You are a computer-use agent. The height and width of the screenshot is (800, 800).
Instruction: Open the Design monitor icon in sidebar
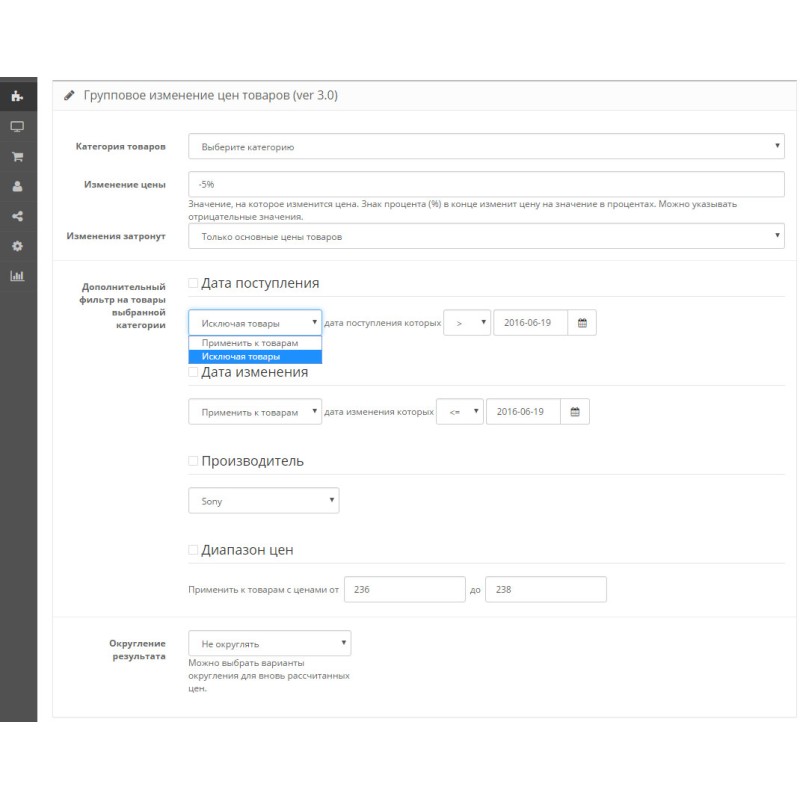(x=17, y=127)
